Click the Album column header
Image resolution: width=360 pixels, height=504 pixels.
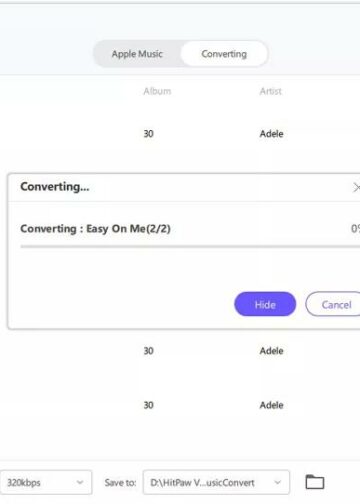[x=157, y=91]
